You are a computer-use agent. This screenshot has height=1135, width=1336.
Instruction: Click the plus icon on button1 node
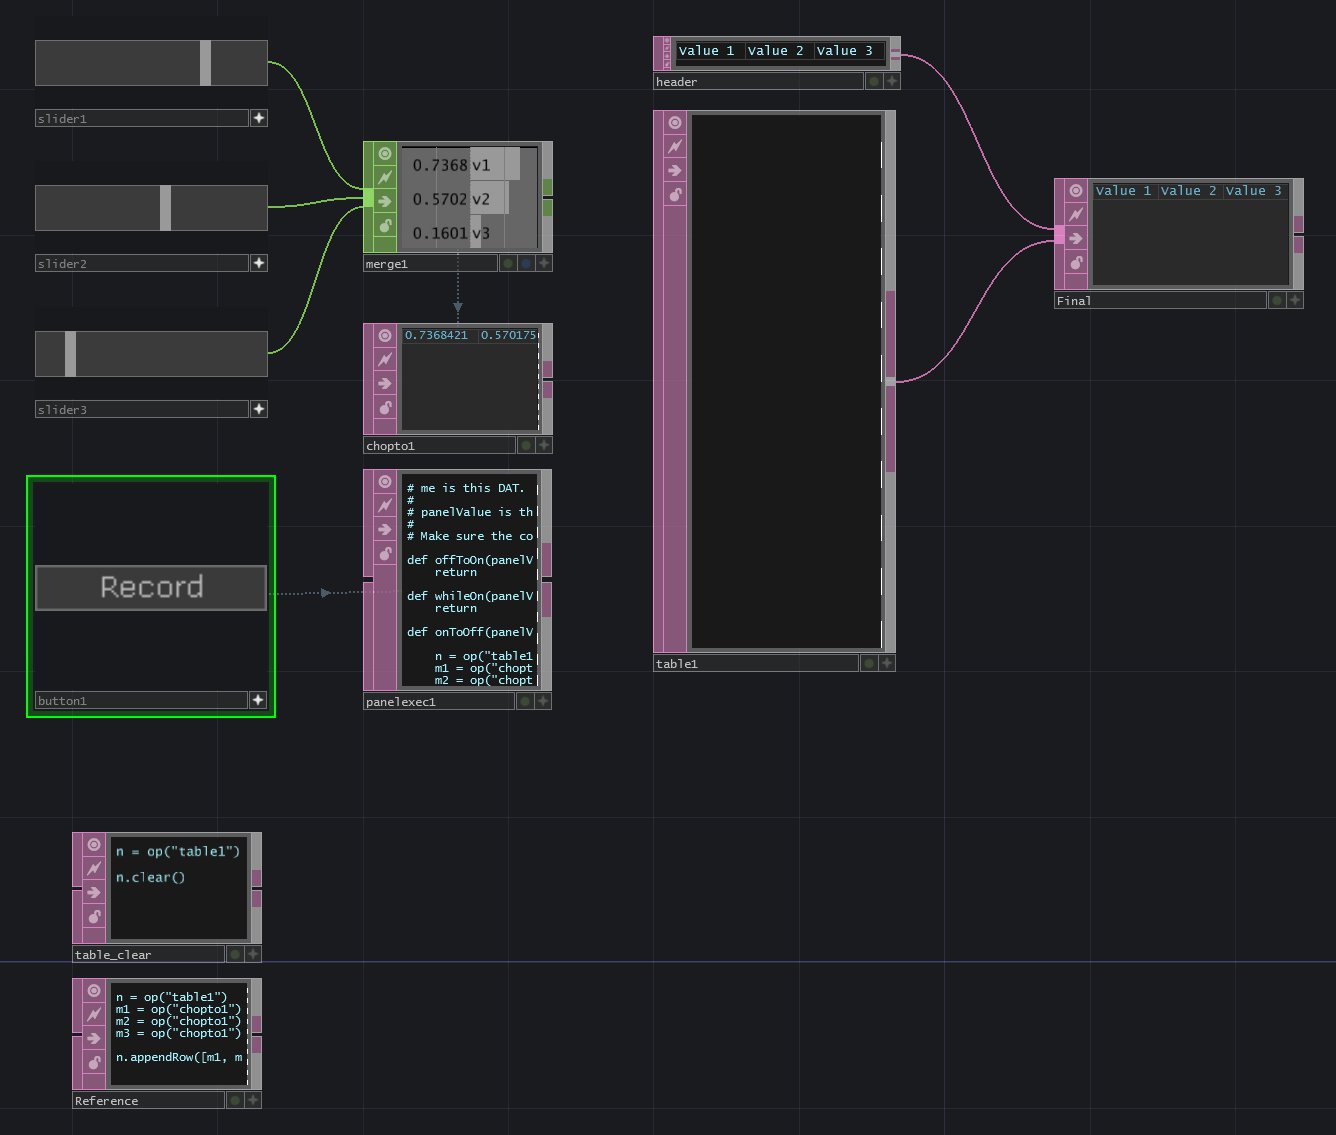258,700
